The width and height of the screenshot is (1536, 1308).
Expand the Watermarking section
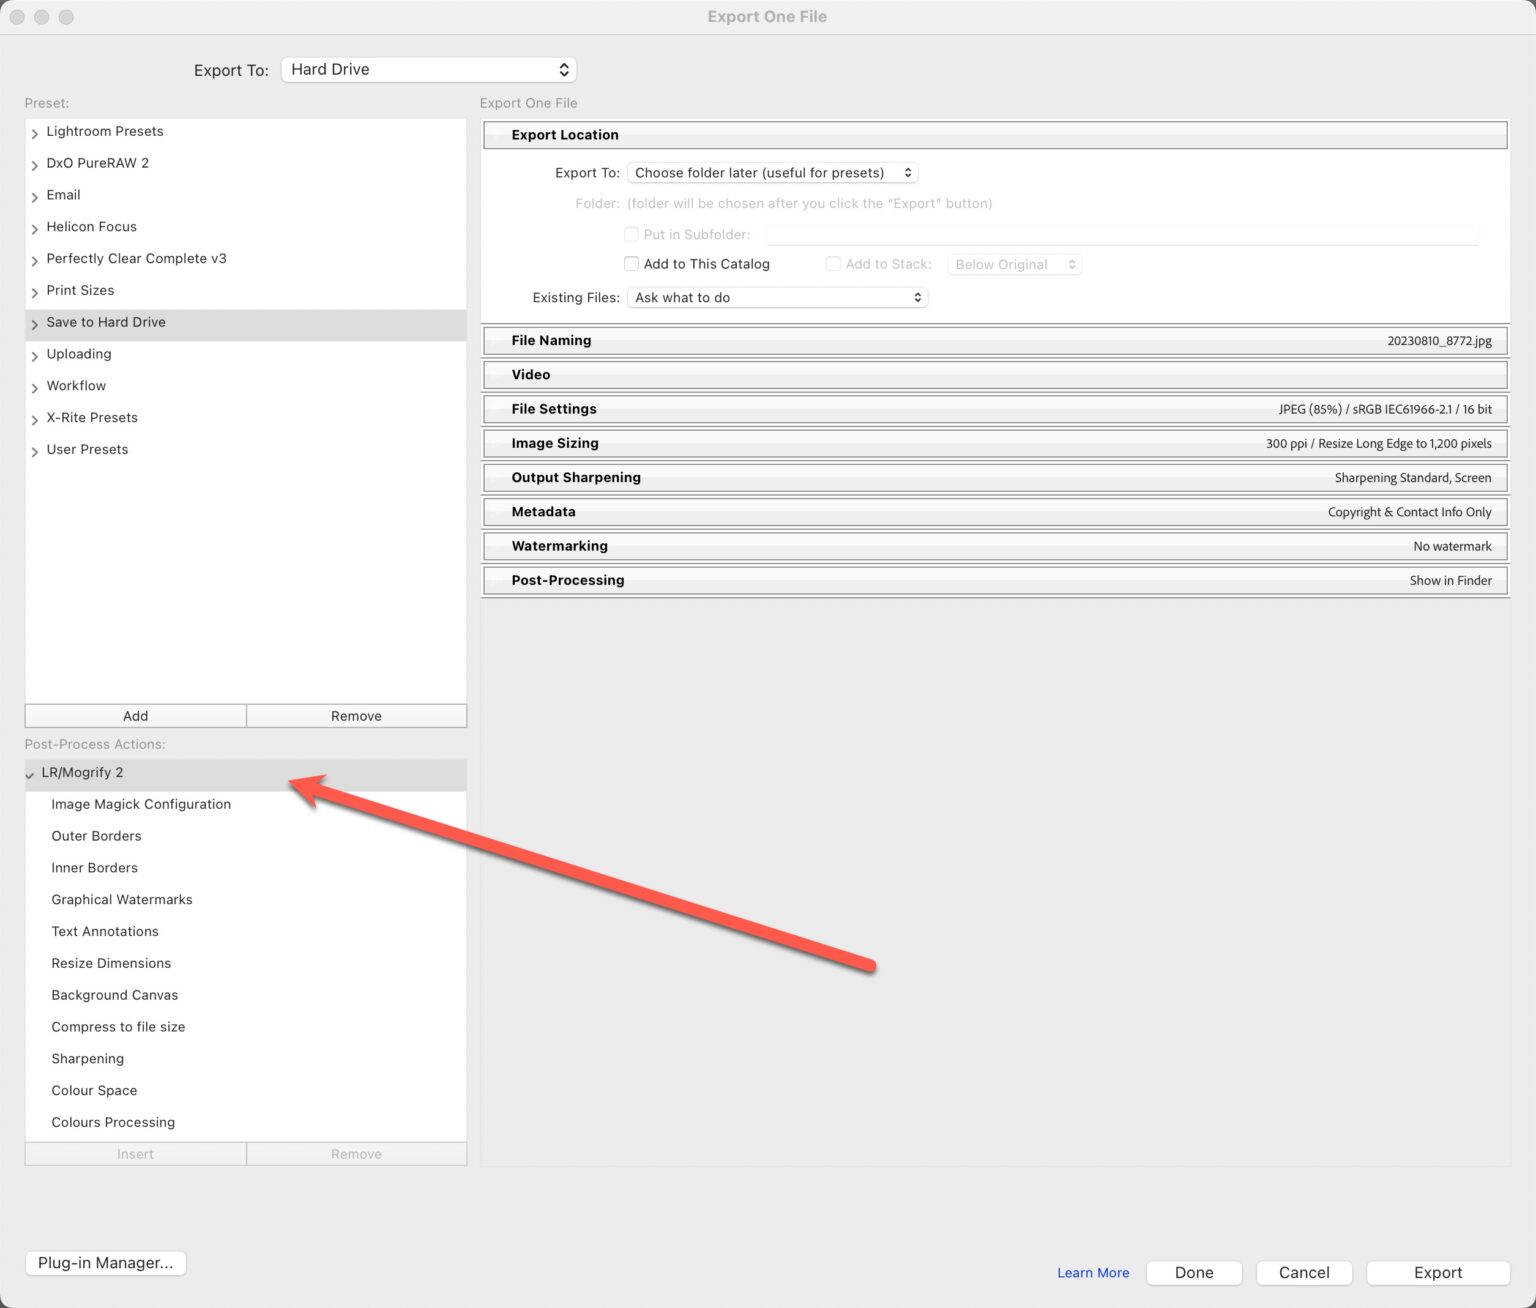(559, 546)
